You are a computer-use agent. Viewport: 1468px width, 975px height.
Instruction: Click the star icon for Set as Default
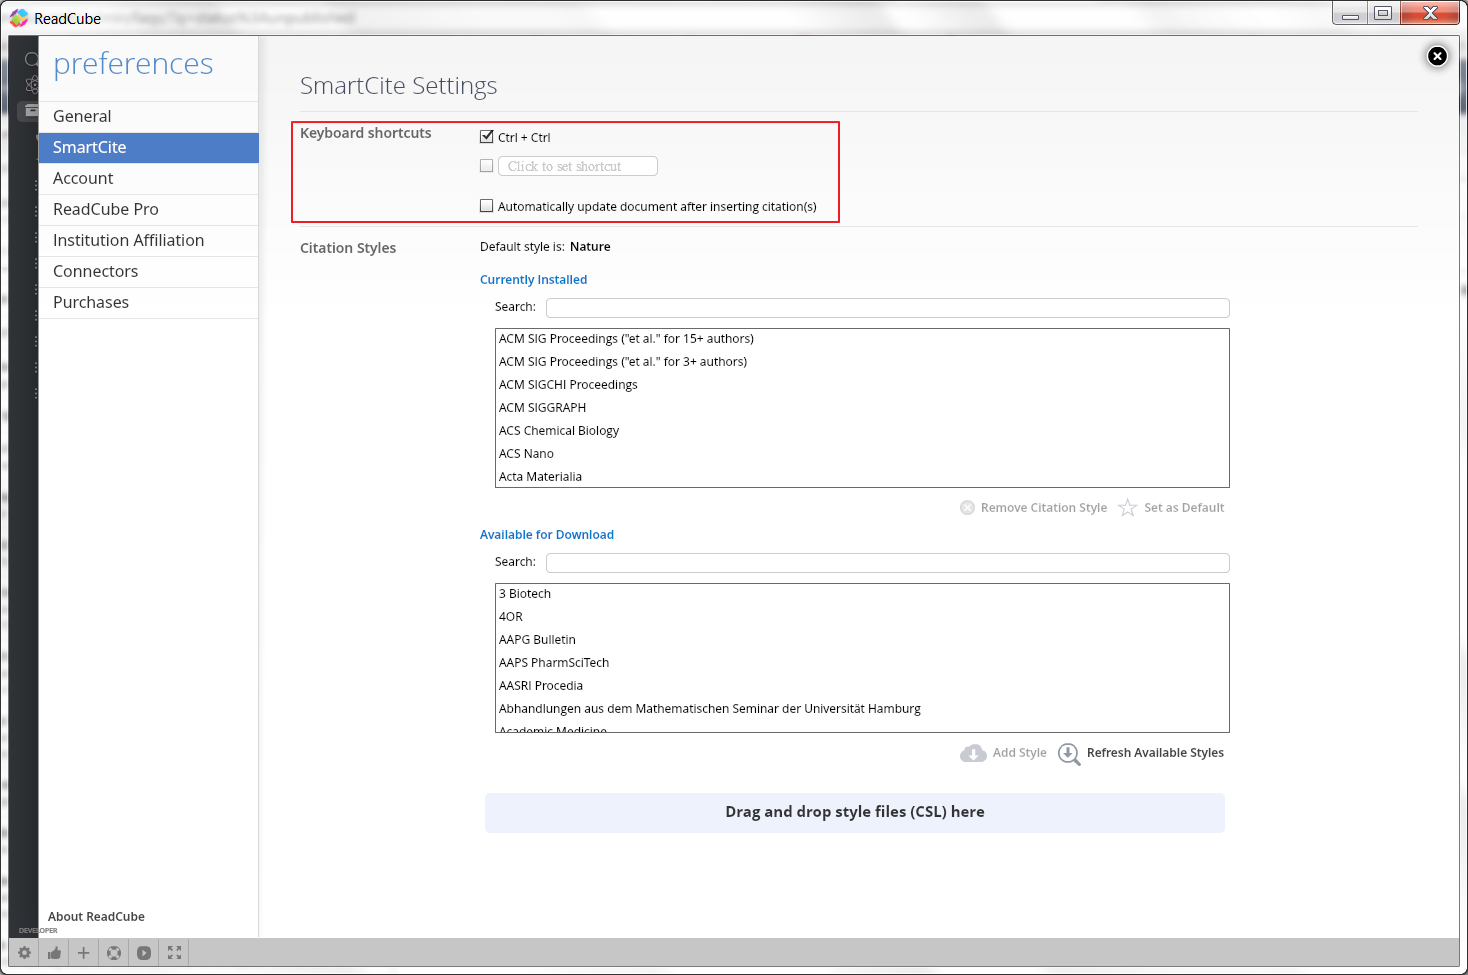pos(1127,508)
